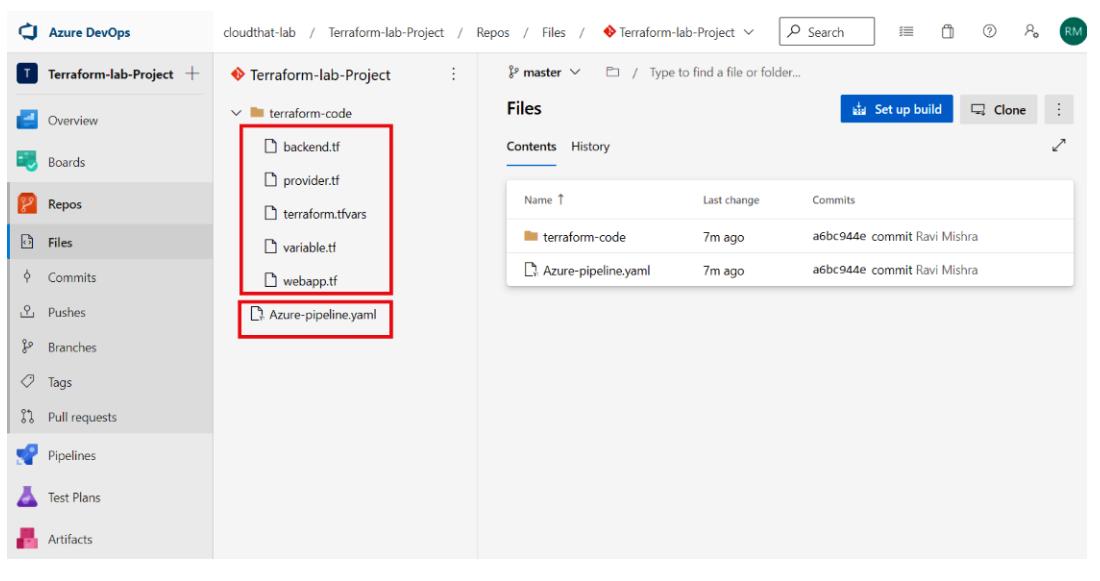
Task: Click the Azure DevOps logo icon
Action: (27, 32)
